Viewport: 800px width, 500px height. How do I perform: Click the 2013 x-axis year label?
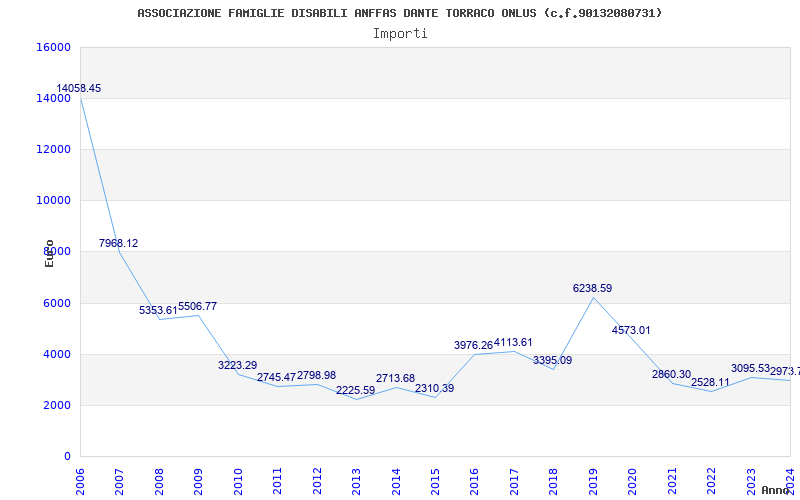(357, 479)
